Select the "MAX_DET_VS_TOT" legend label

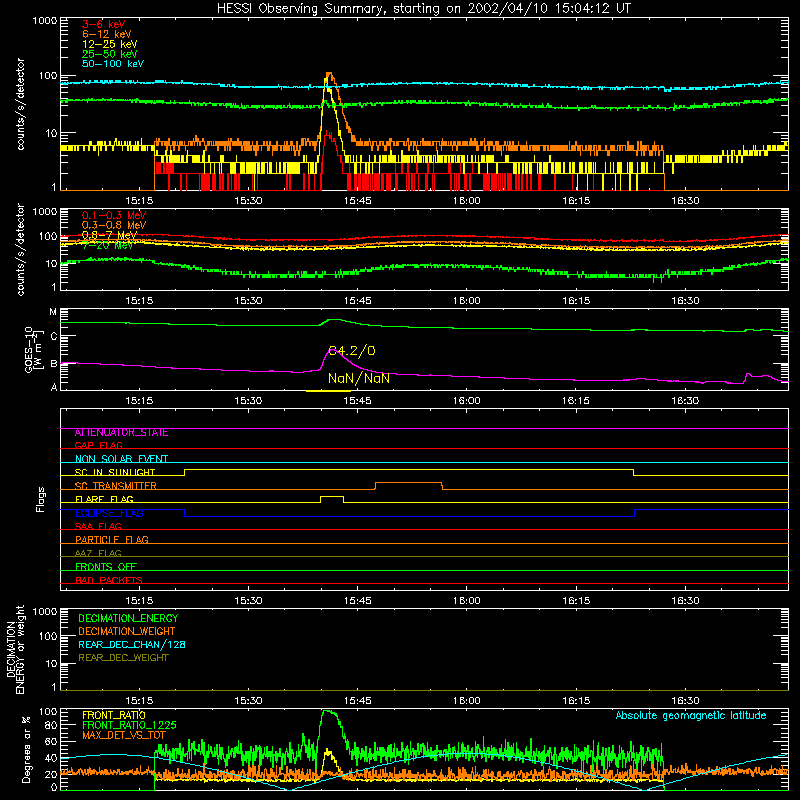click(124, 735)
